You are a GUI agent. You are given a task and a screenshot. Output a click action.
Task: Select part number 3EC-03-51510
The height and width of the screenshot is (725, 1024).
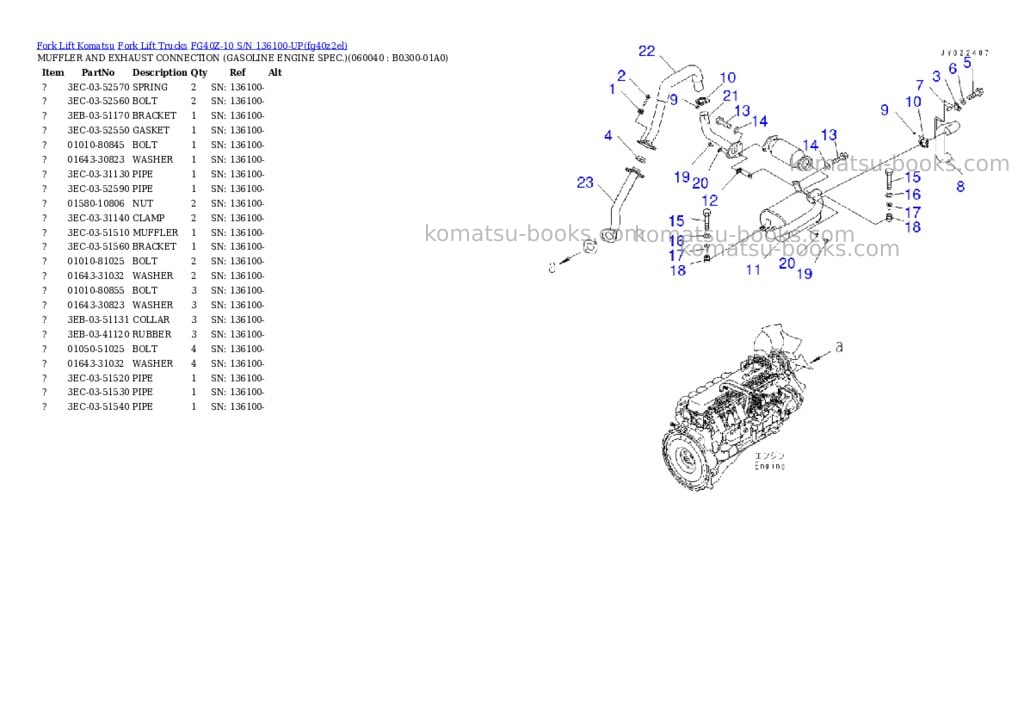[98, 233]
